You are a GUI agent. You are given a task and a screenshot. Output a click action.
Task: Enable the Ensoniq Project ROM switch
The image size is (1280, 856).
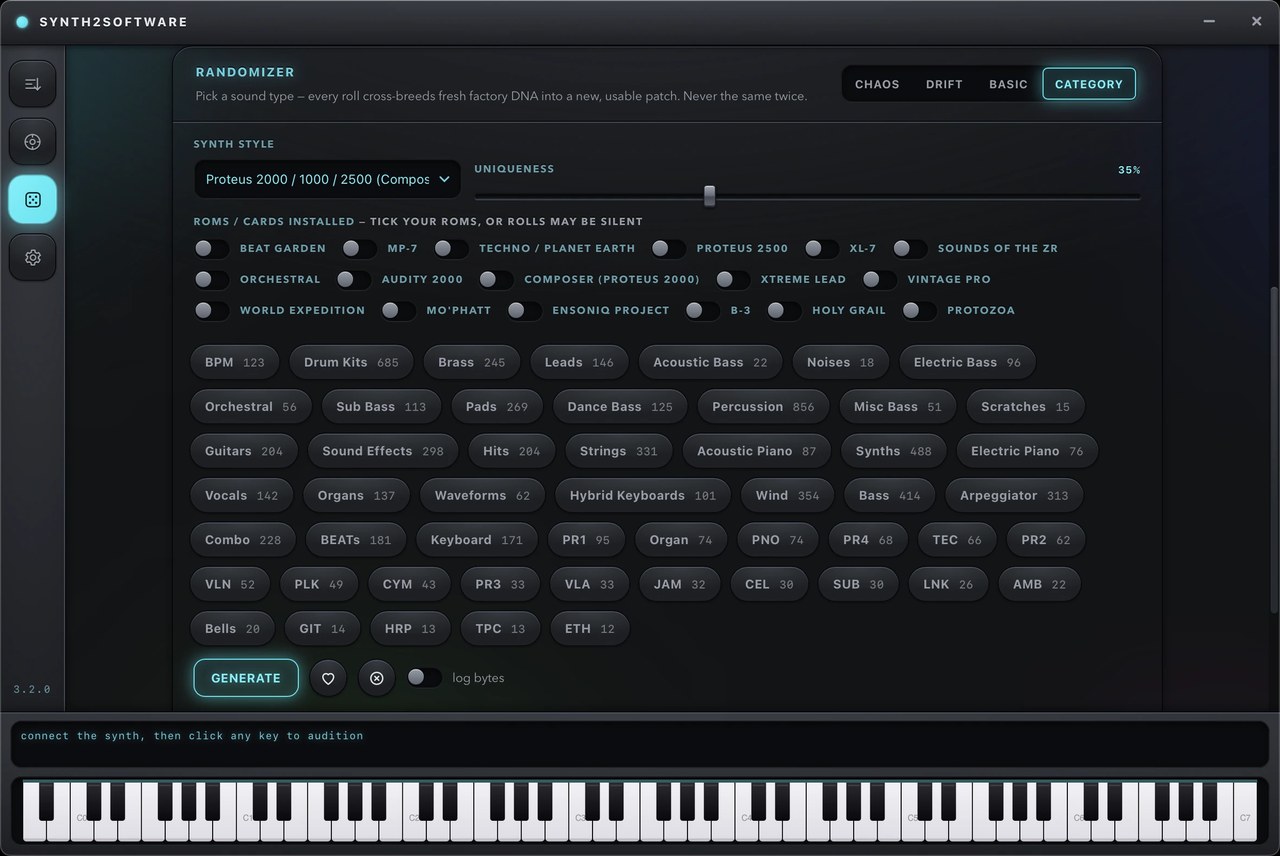point(524,310)
